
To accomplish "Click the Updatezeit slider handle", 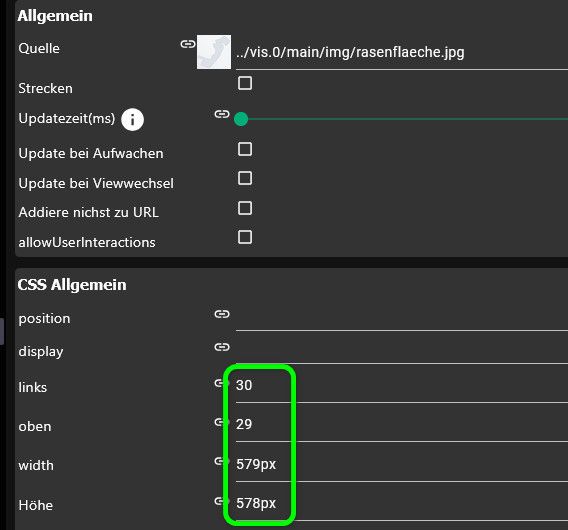I will click(x=241, y=119).
